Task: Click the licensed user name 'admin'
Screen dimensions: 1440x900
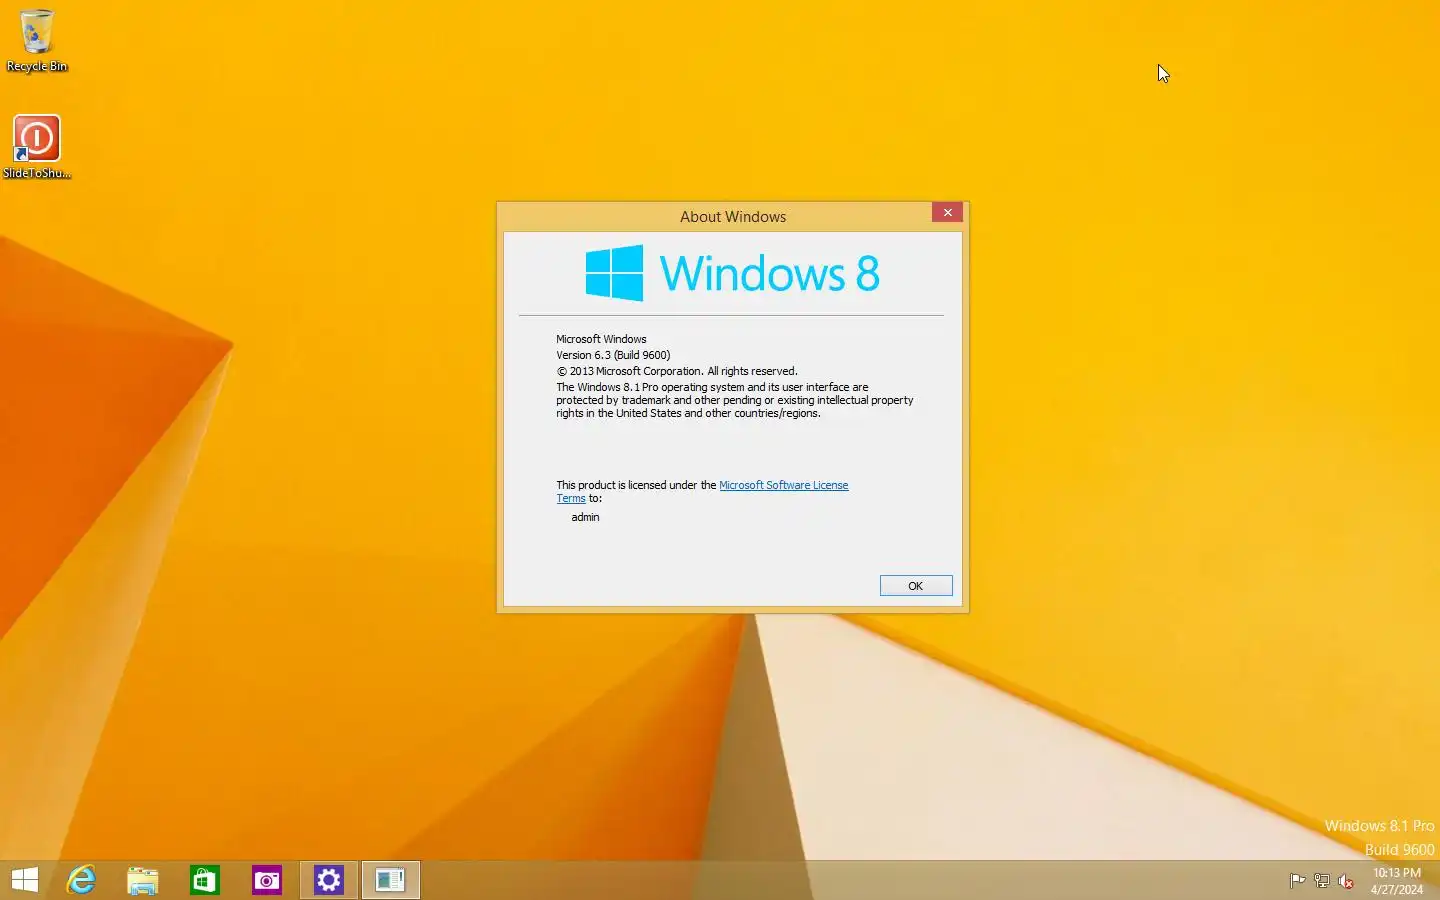Action: (x=585, y=517)
